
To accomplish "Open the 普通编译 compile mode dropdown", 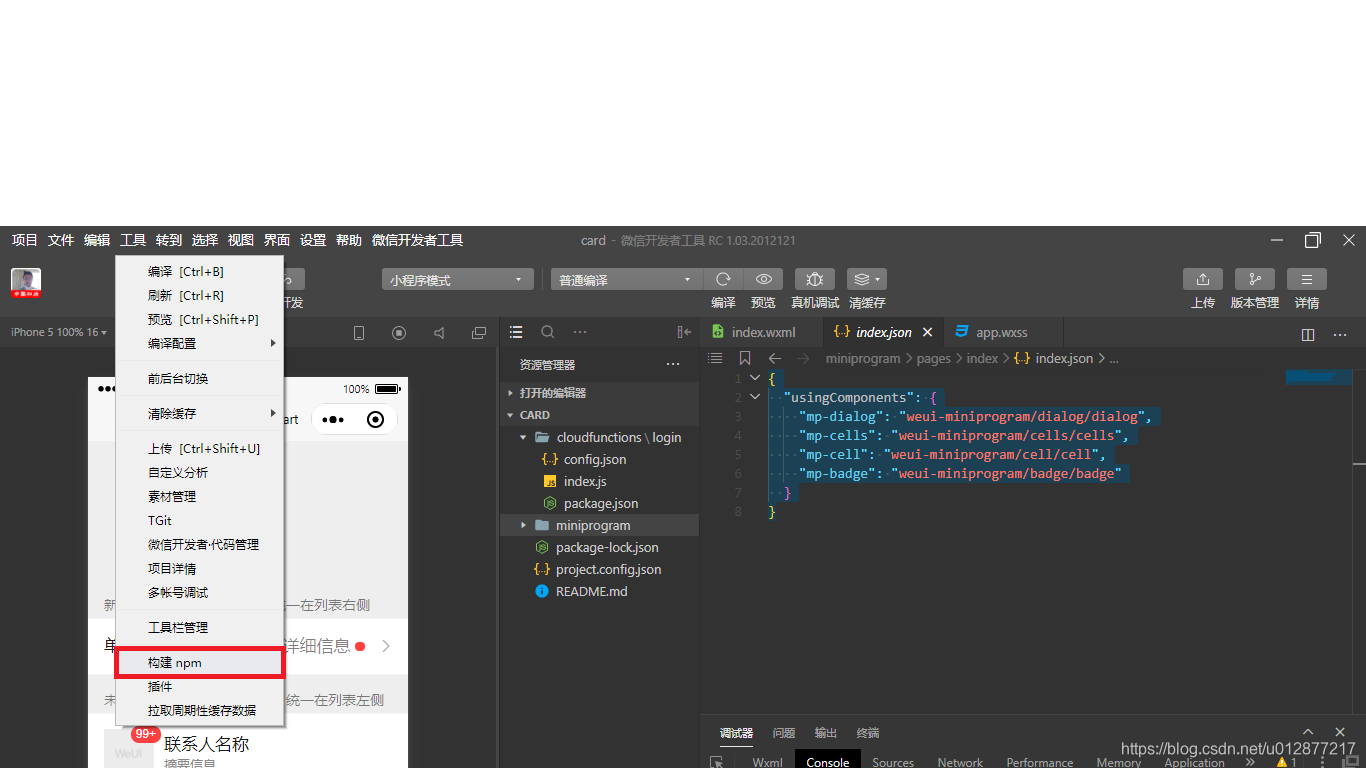I will [x=626, y=280].
